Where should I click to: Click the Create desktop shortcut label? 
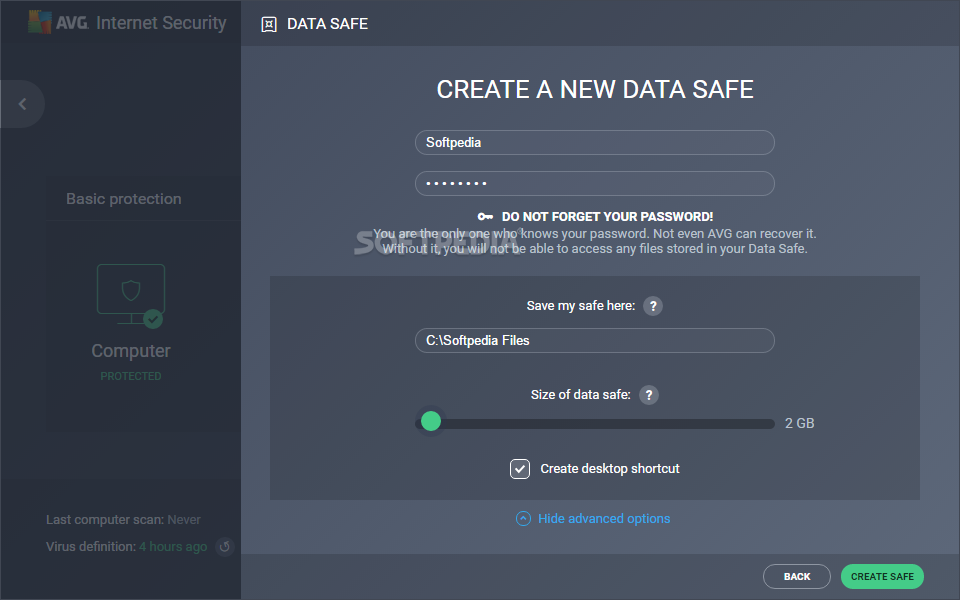[610, 469]
